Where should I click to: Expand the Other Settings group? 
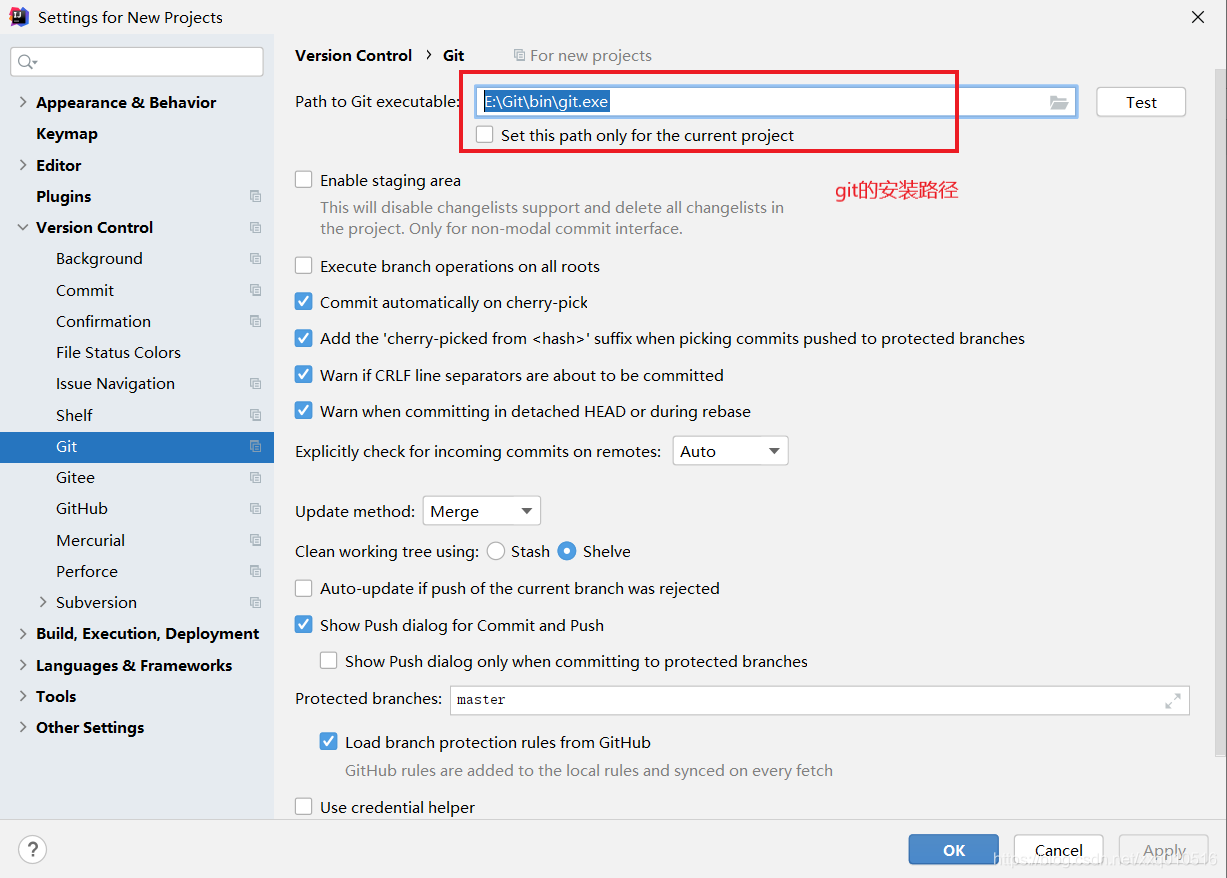23,727
